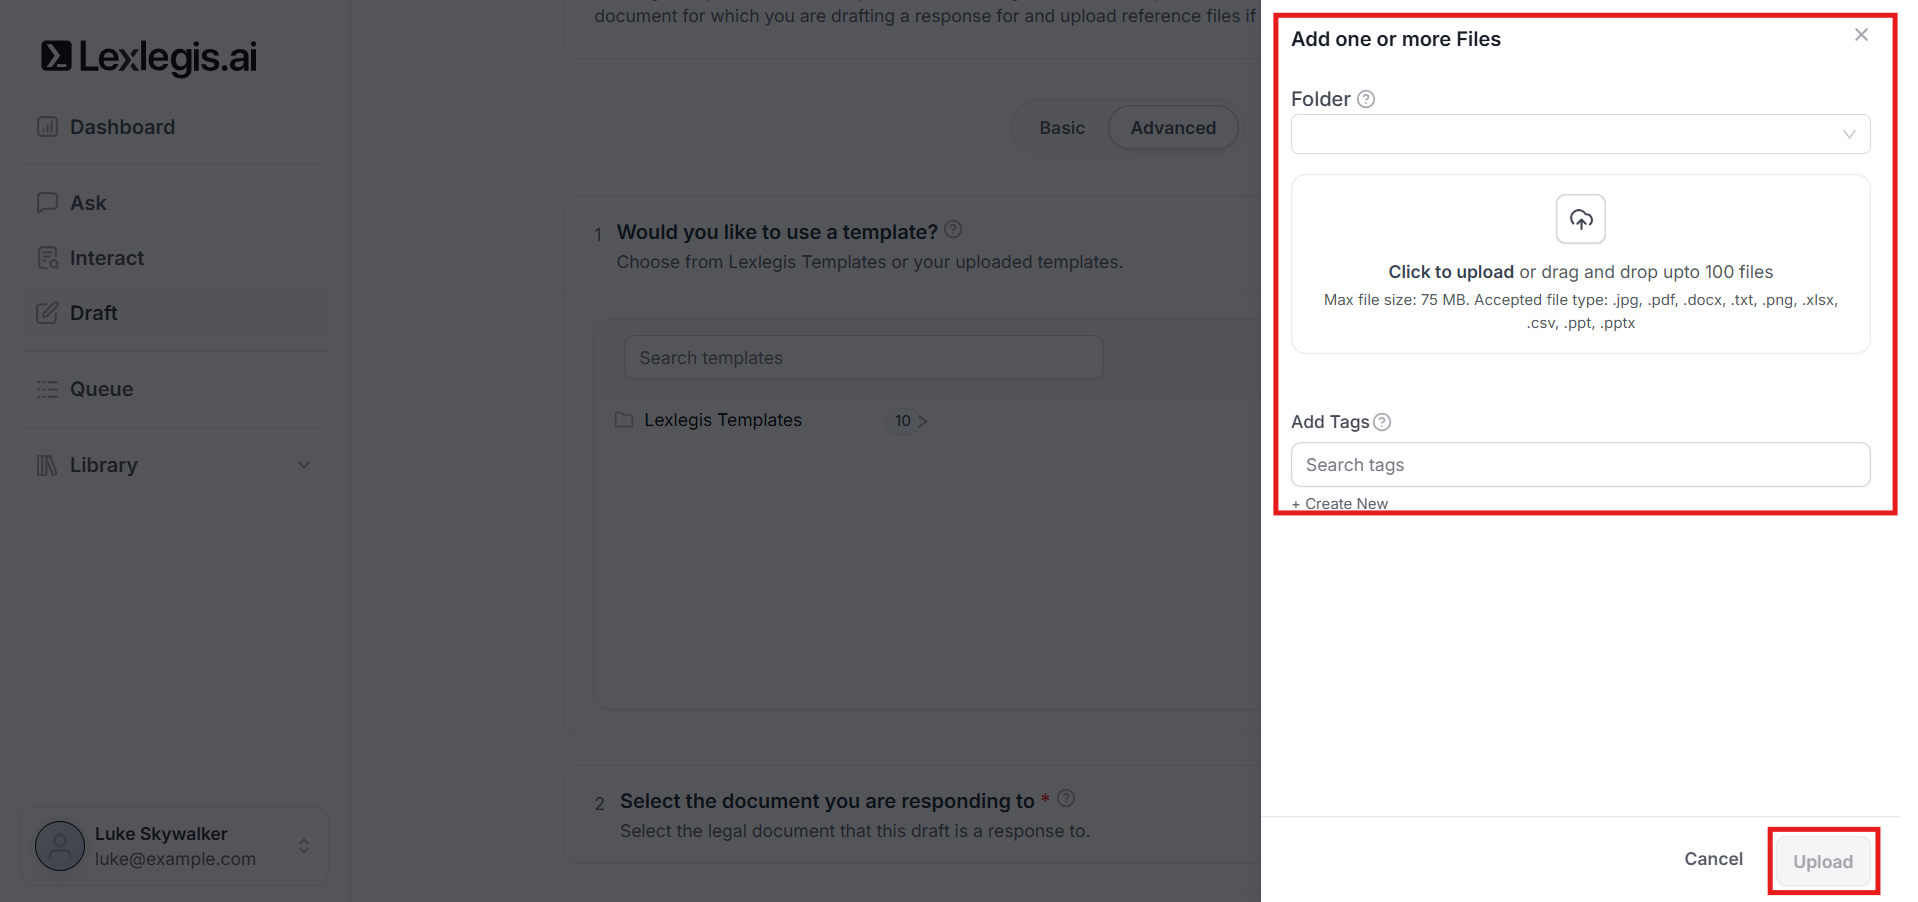Click Luke Skywalker's avatar icon
The height and width of the screenshot is (902, 1918).
(60, 846)
